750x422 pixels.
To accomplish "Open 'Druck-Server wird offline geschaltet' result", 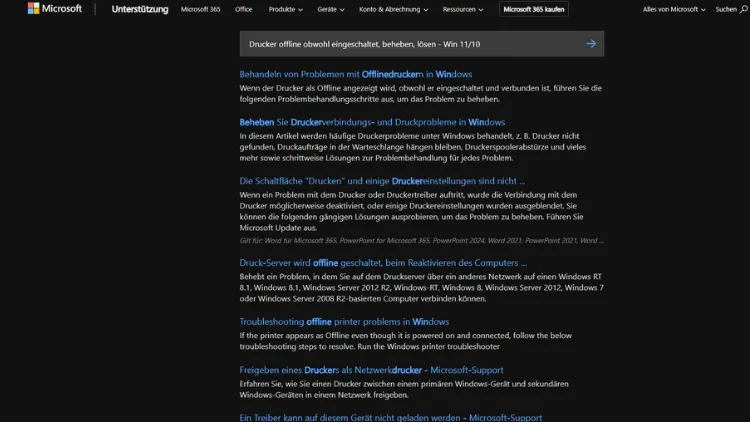I will (x=383, y=263).
